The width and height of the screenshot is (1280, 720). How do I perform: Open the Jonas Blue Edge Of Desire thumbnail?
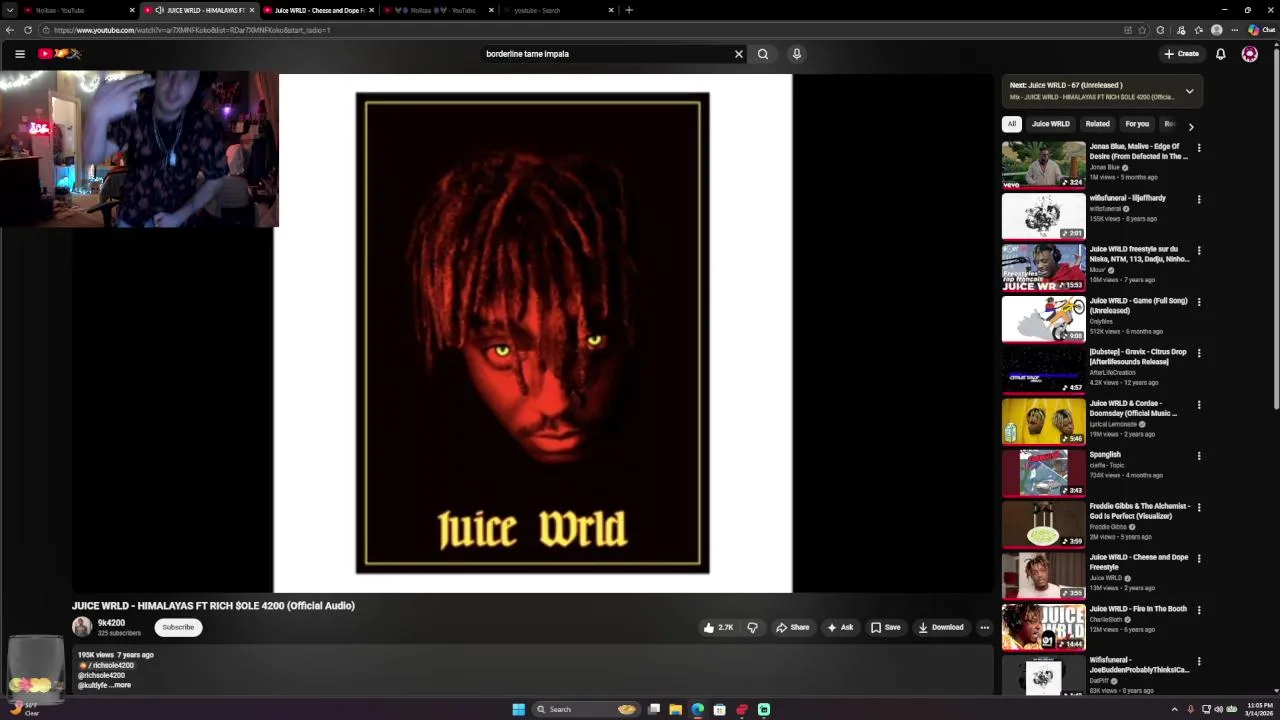point(1043,165)
